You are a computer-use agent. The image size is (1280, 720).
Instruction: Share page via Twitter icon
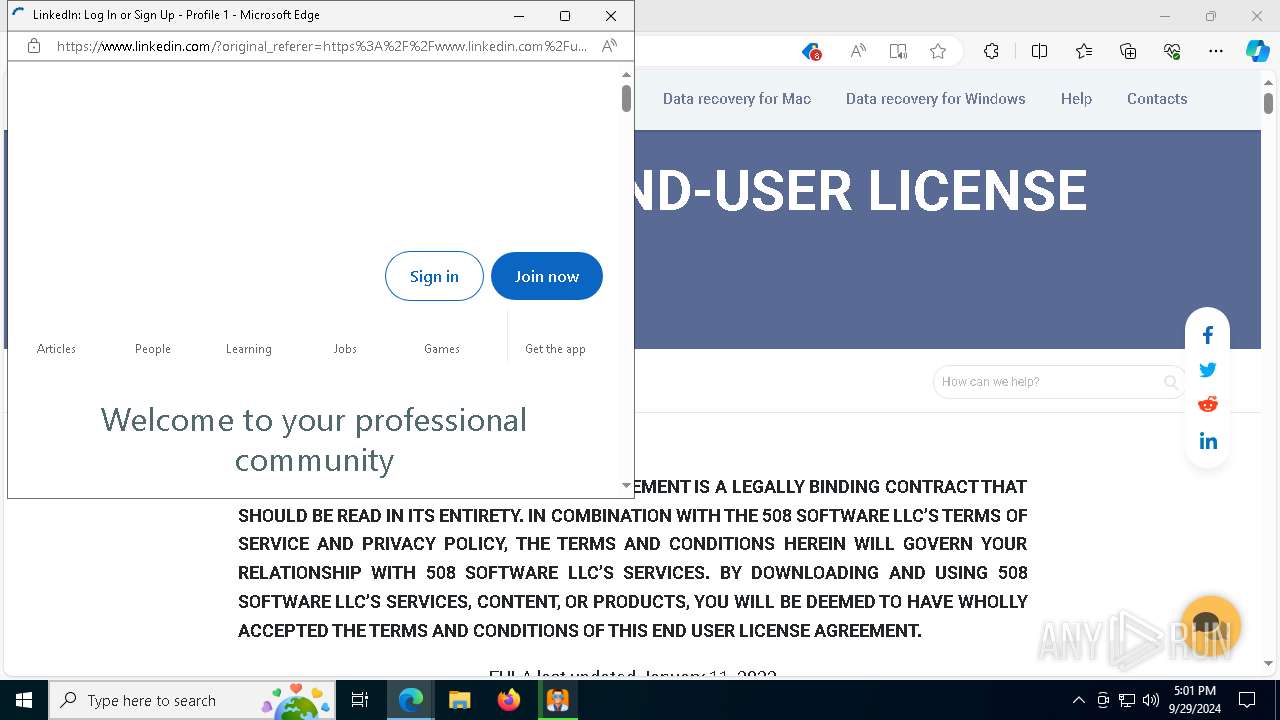(x=1208, y=370)
